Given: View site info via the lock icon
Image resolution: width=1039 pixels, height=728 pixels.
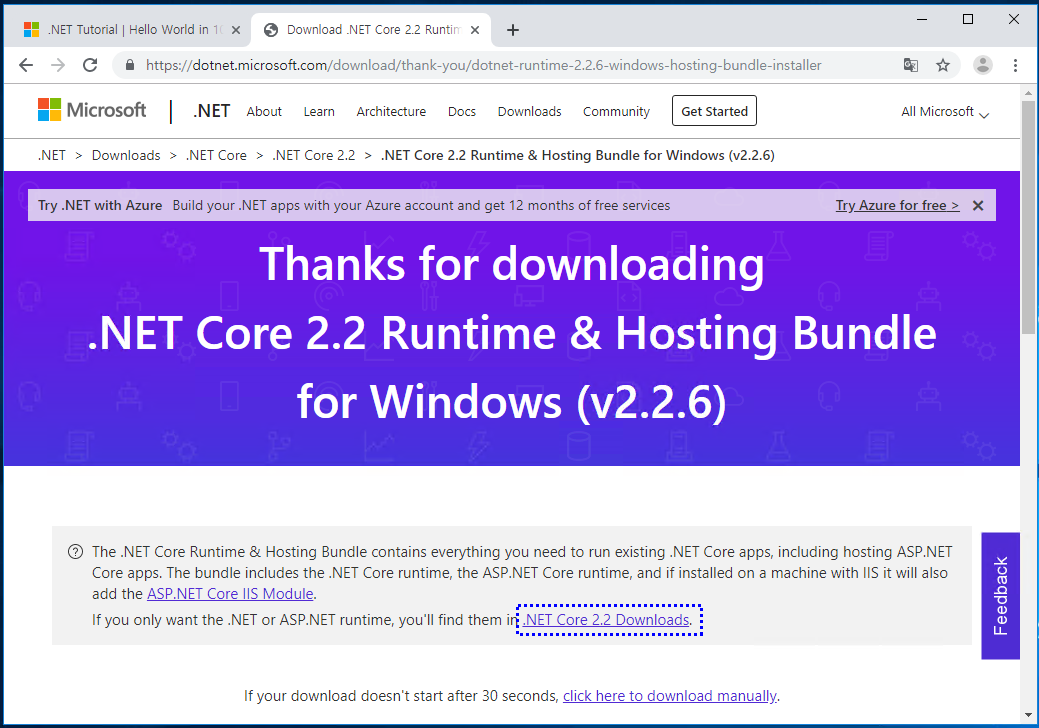Looking at the screenshot, I should click(130, 65).
